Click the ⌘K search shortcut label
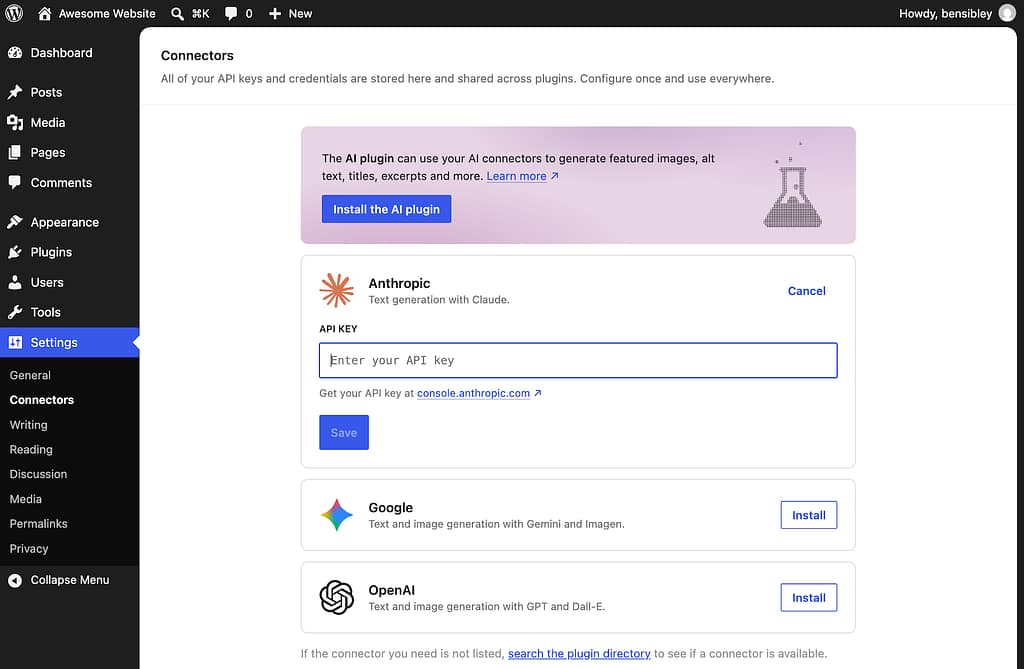Image resolution: width=1024 pixels, height=669 pixels. [200, 14]
